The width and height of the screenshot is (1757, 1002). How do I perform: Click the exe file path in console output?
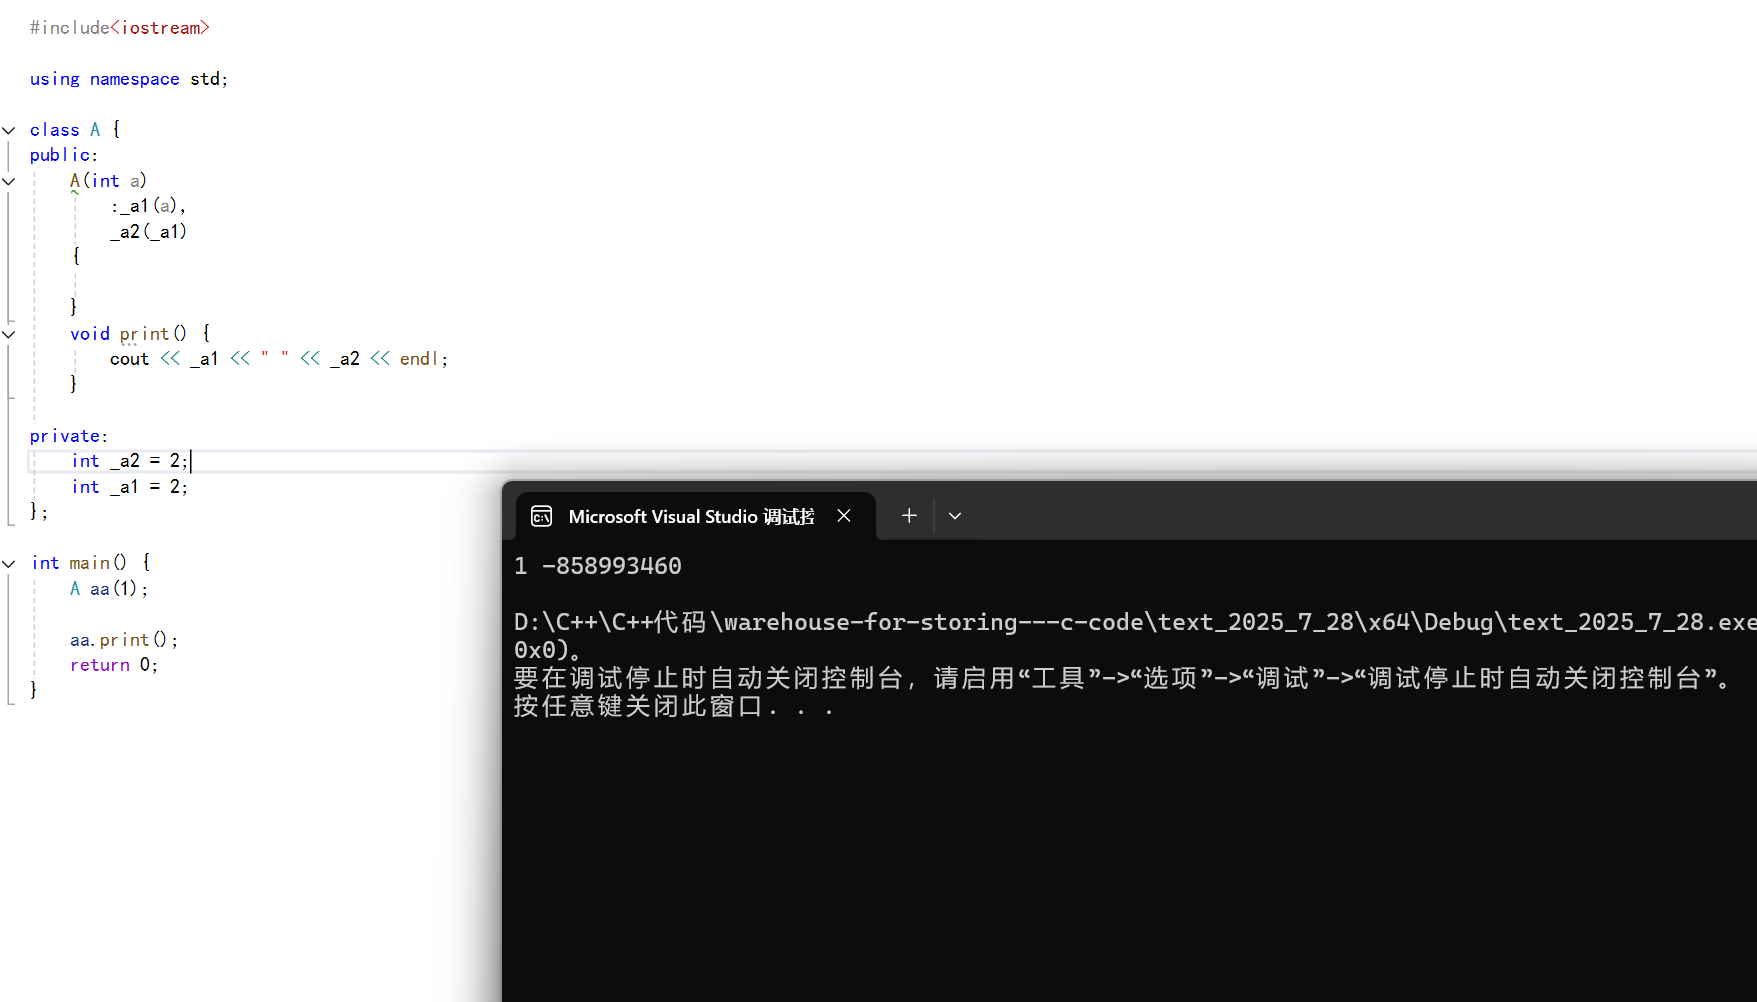pos(1135,622)
